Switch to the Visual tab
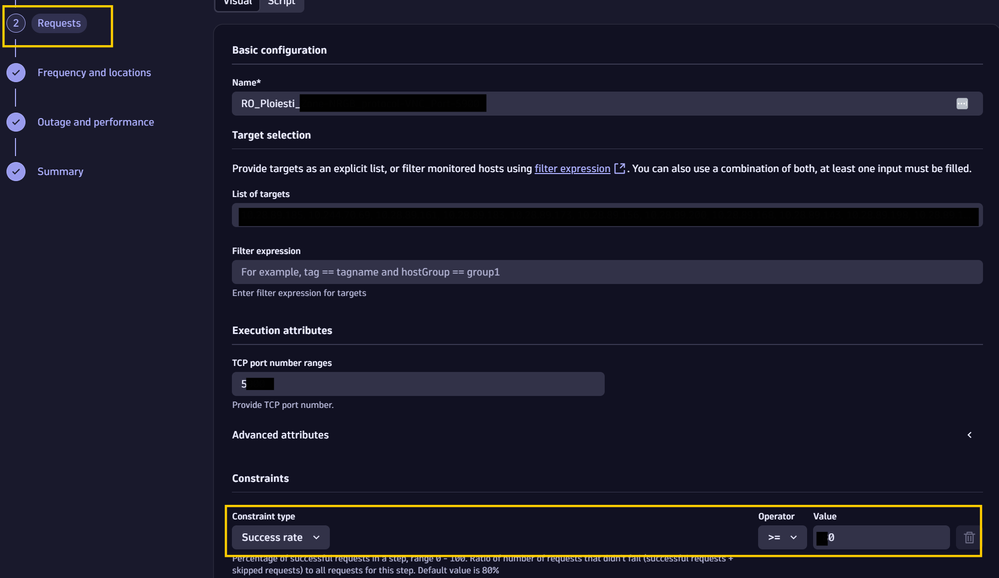Viewport: 999px width, 578px height. pyautogui.click(x=238, y=4)
